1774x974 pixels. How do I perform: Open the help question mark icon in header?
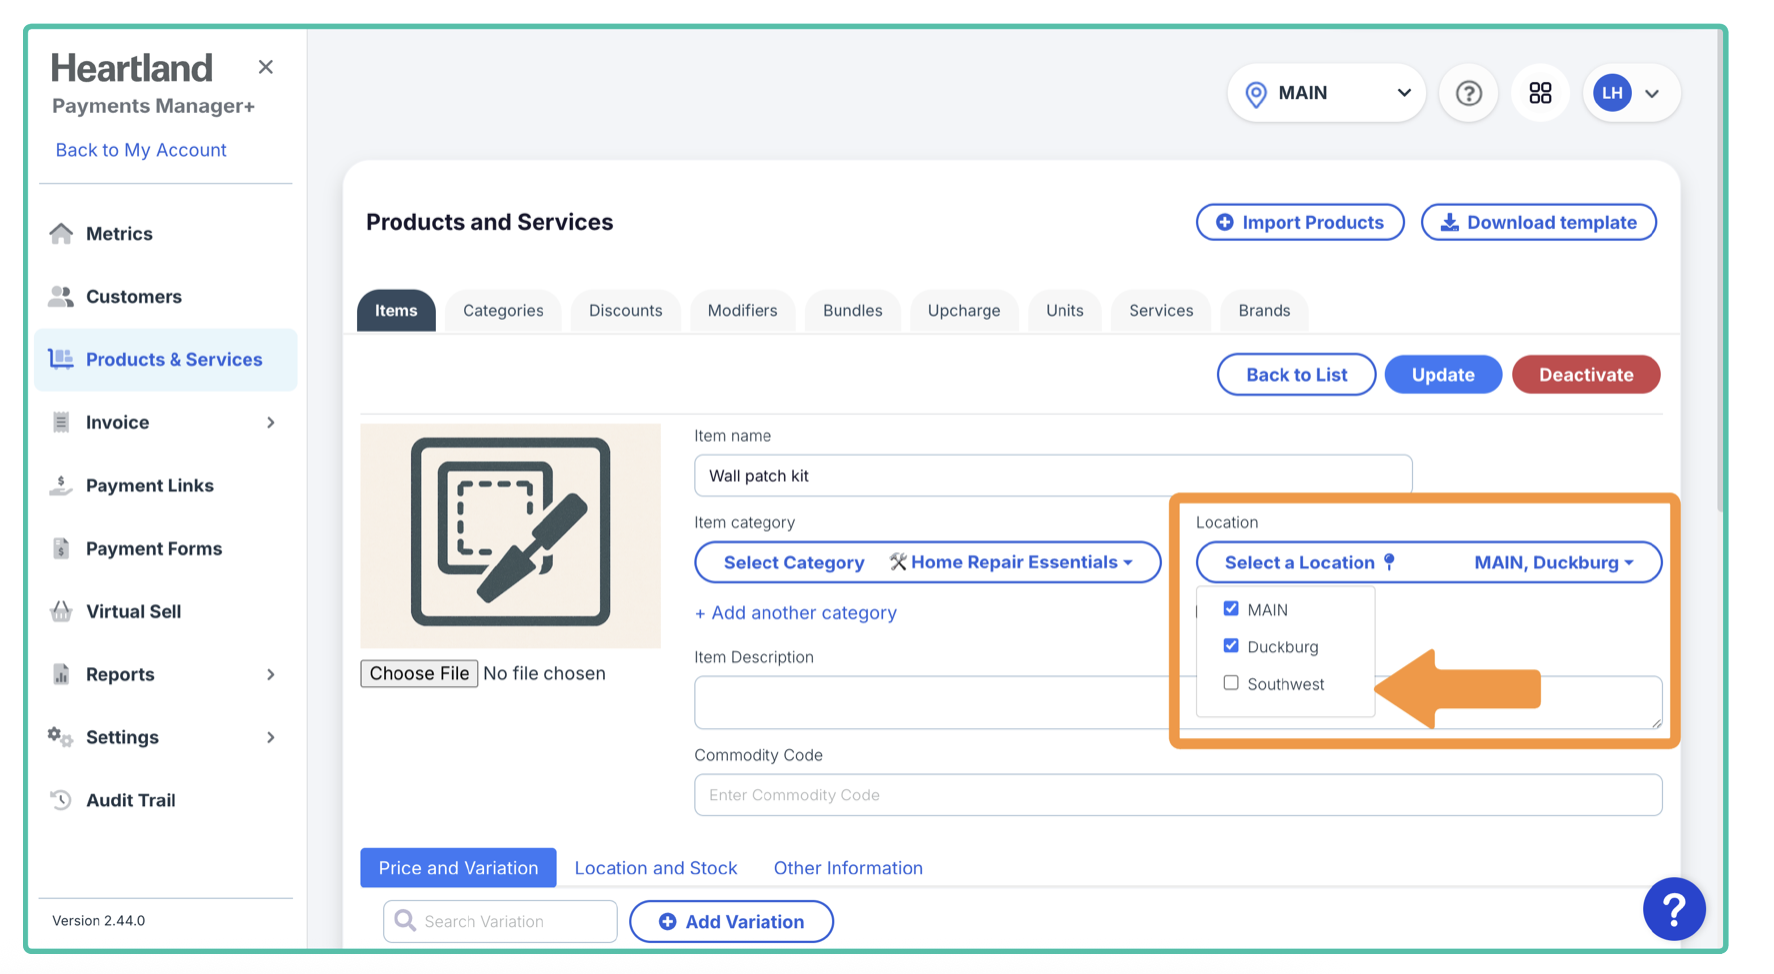coord(1468,93)
